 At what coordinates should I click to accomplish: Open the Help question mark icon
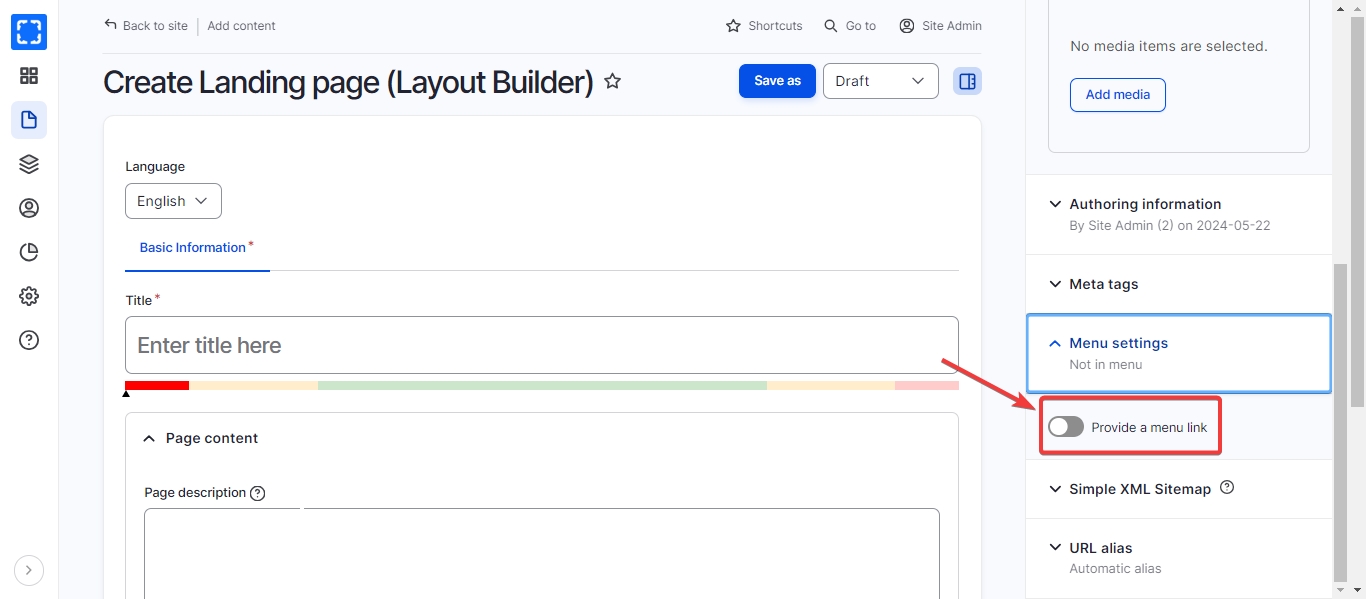click(x=29, y=340)
